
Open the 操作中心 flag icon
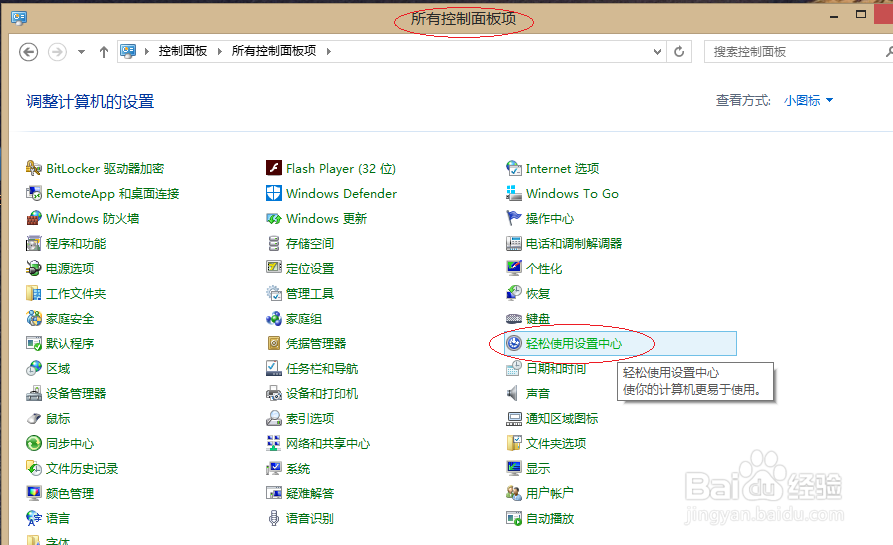coord(514,219)
